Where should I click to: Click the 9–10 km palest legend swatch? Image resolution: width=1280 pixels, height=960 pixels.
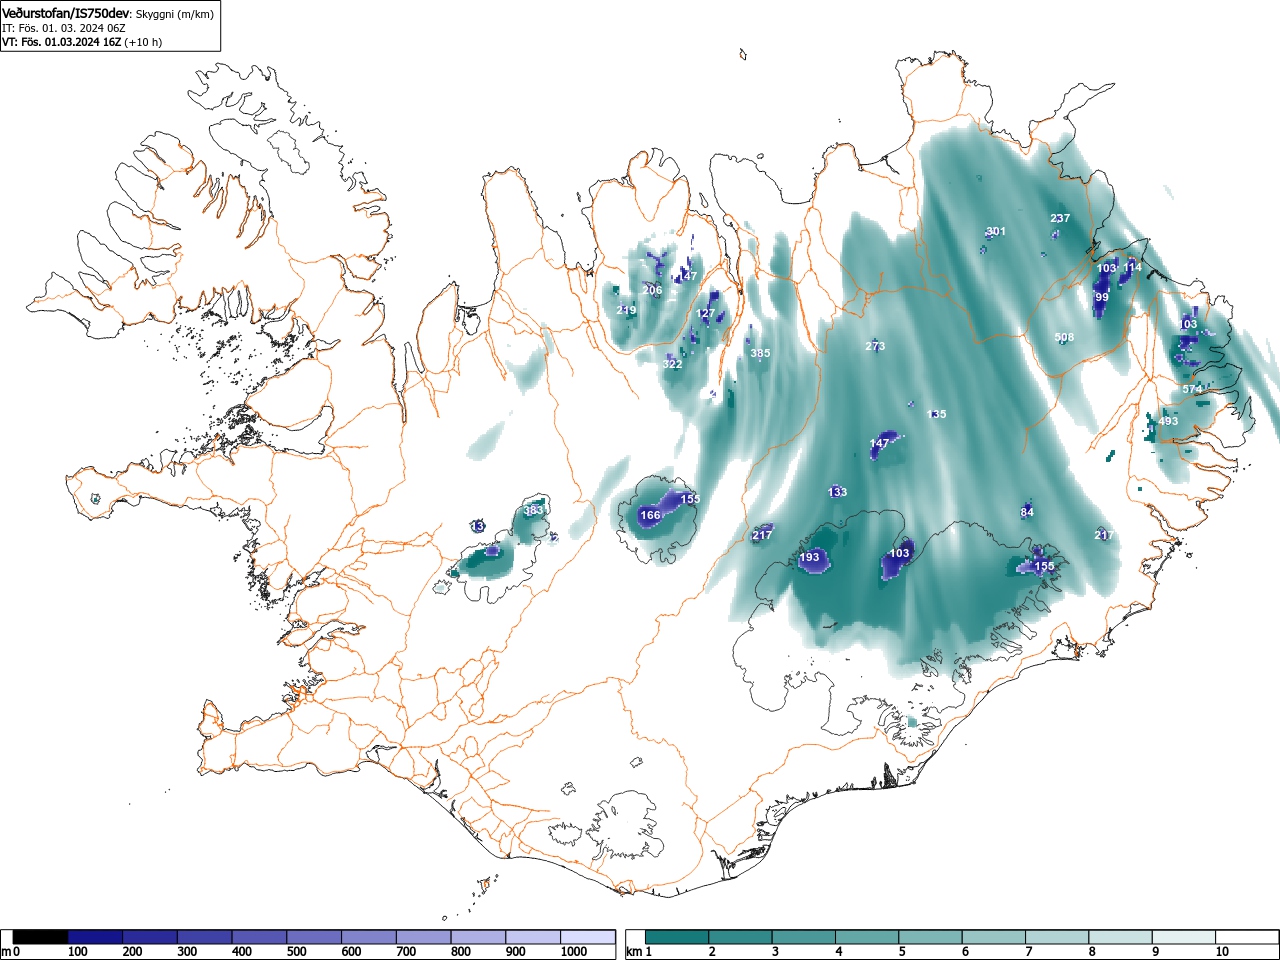click(x=1183, y=937)
